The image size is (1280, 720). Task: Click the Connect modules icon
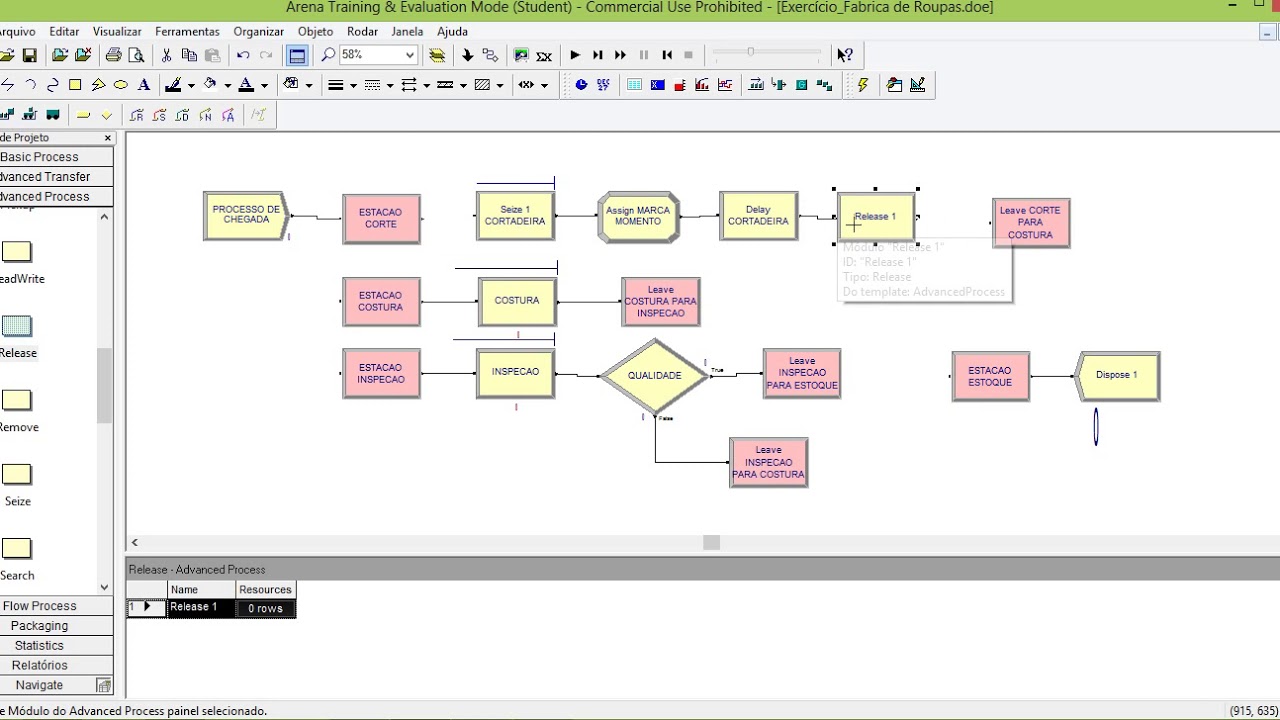(490, 55)
